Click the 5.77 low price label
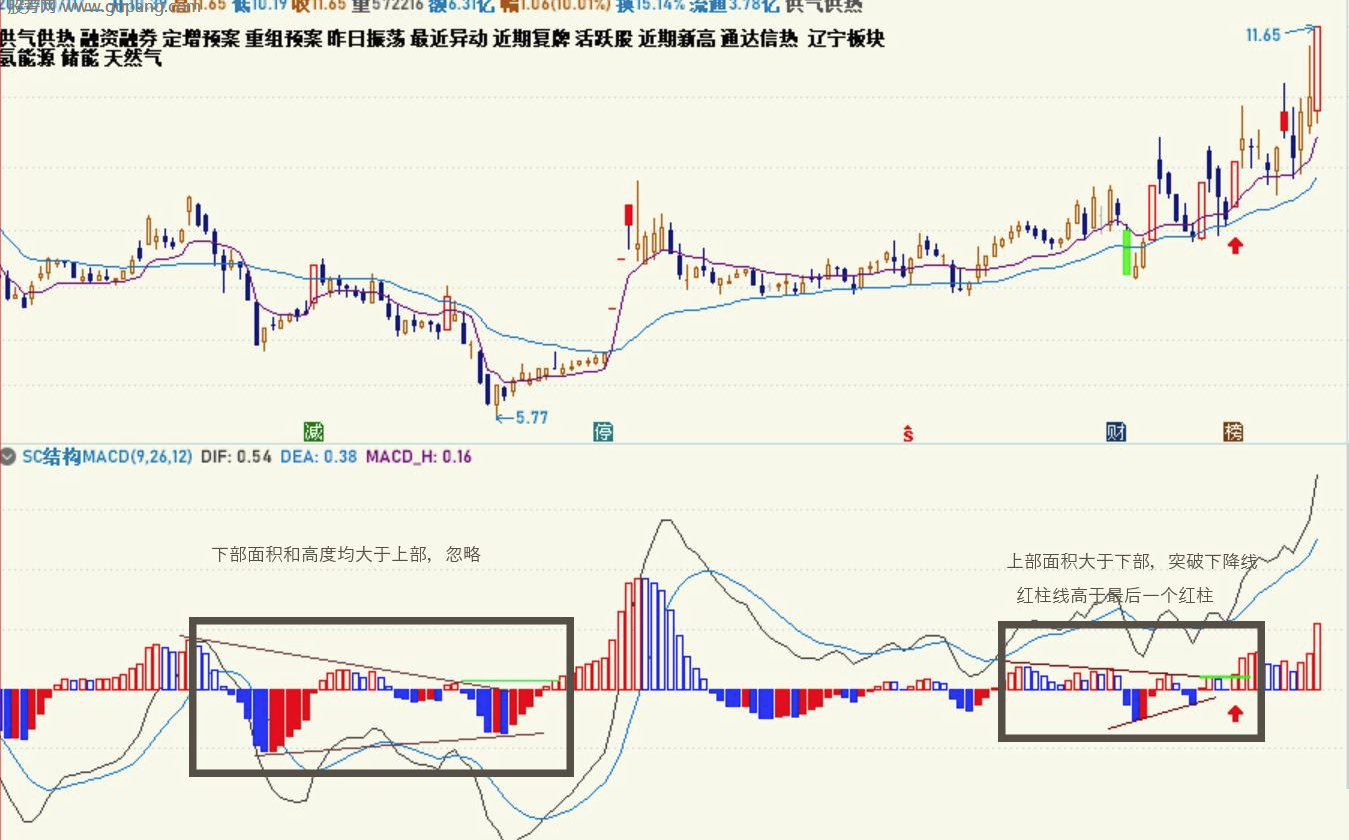1349x840 pixels. [x=531, y=417]
